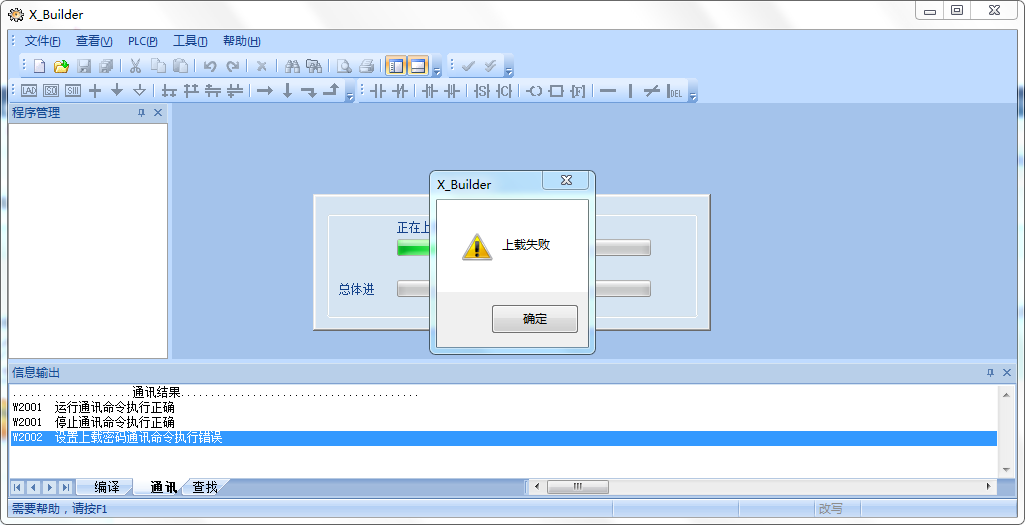1025x525 pixels.
Task: Insert the function block [F] element
Action: point(578,91)
